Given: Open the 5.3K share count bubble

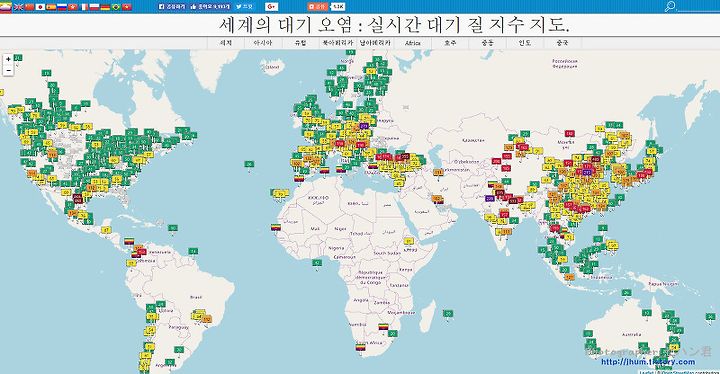Looking at the screenshot, I should tap(338, 7).
